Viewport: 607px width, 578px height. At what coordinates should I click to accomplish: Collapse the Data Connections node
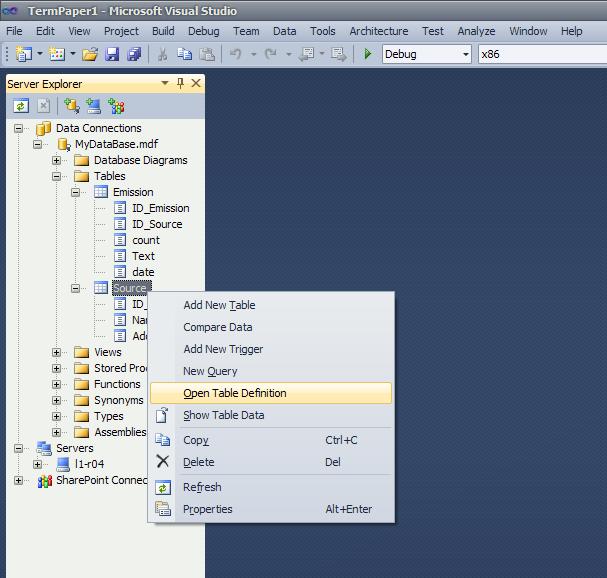click(x=18, y=128)
